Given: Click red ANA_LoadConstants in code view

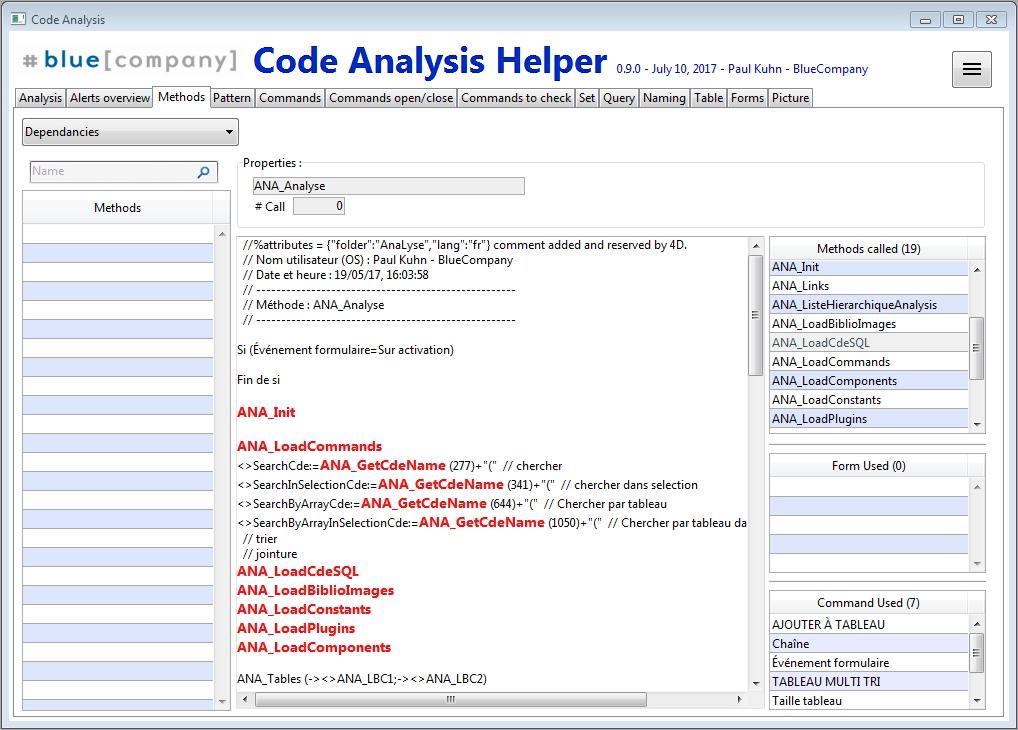Looking at the screenshot, I should (x=304, y=609).
